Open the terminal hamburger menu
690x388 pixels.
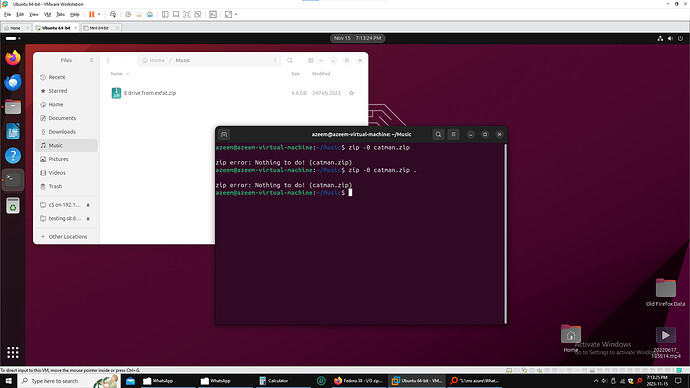(x=453, y=134)
